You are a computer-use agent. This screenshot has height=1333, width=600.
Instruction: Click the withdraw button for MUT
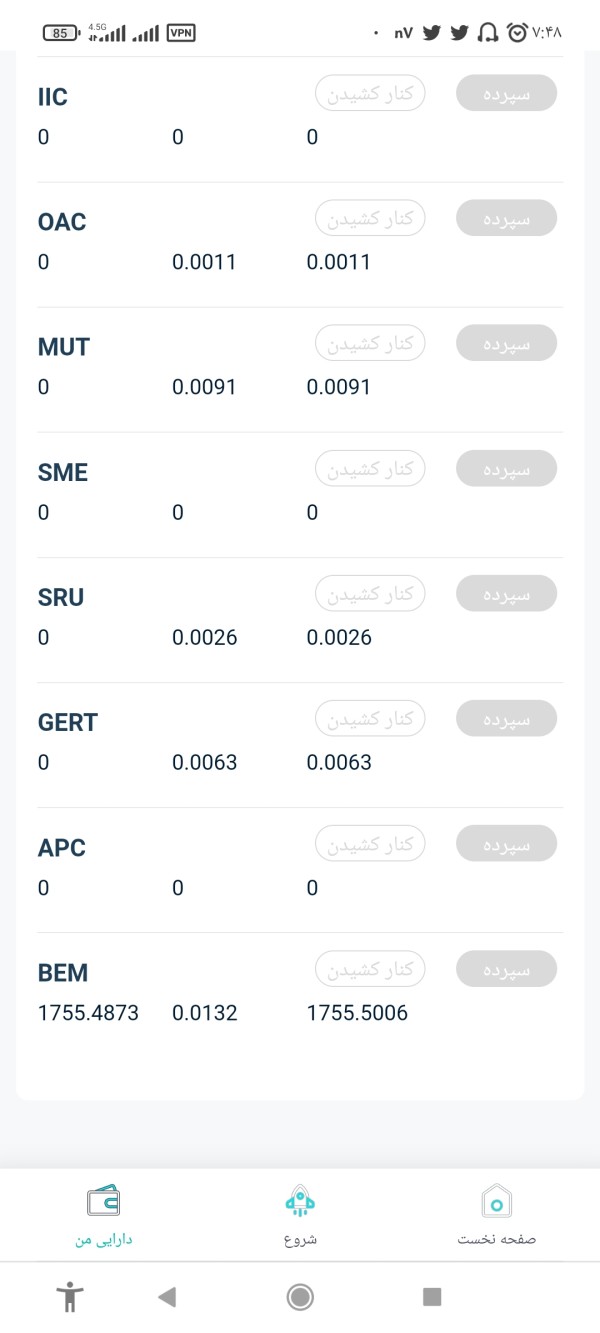tap(371, 343)
